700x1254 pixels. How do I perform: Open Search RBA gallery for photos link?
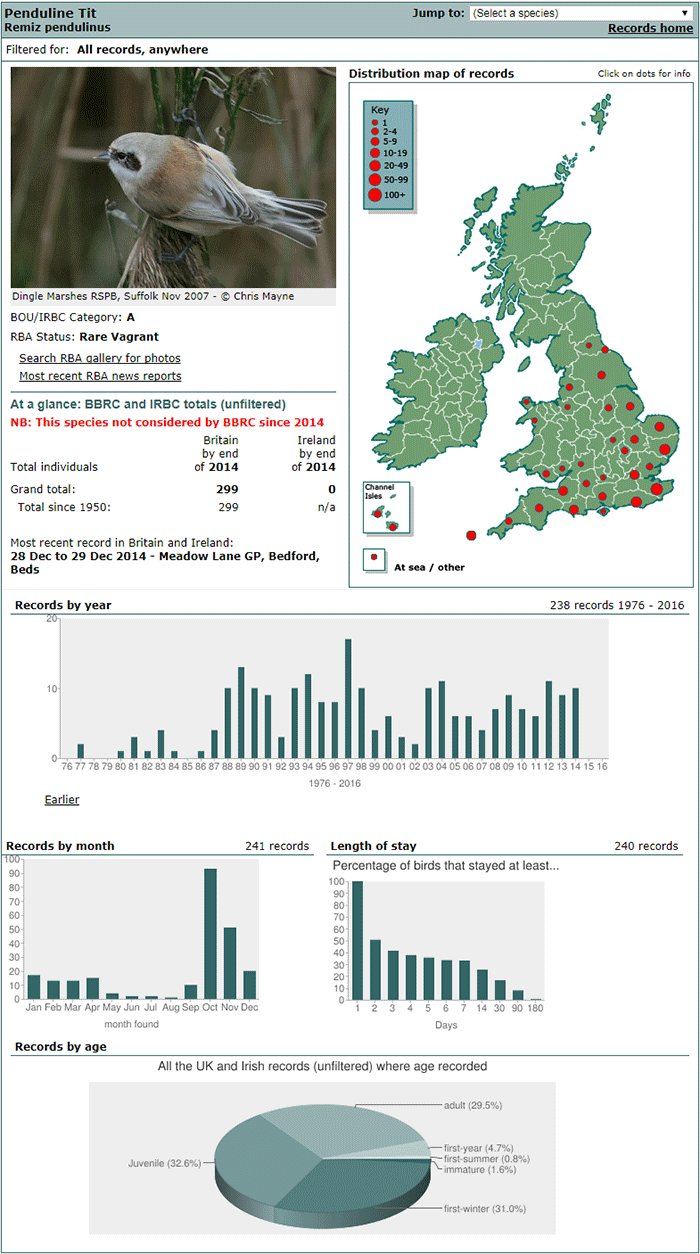(x=100, y=358)
